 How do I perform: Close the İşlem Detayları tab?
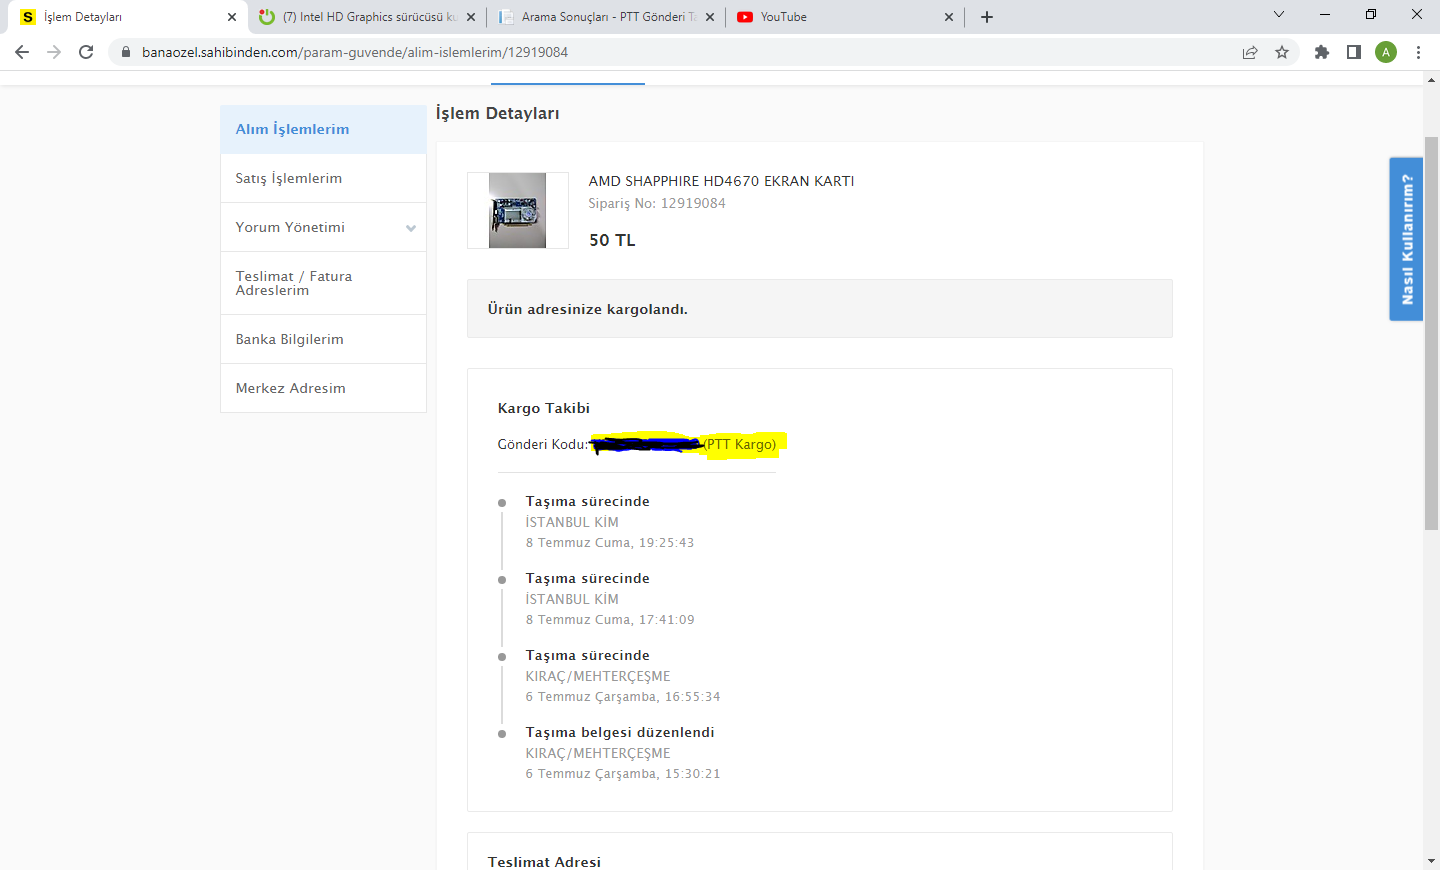(x=232, y=17)
